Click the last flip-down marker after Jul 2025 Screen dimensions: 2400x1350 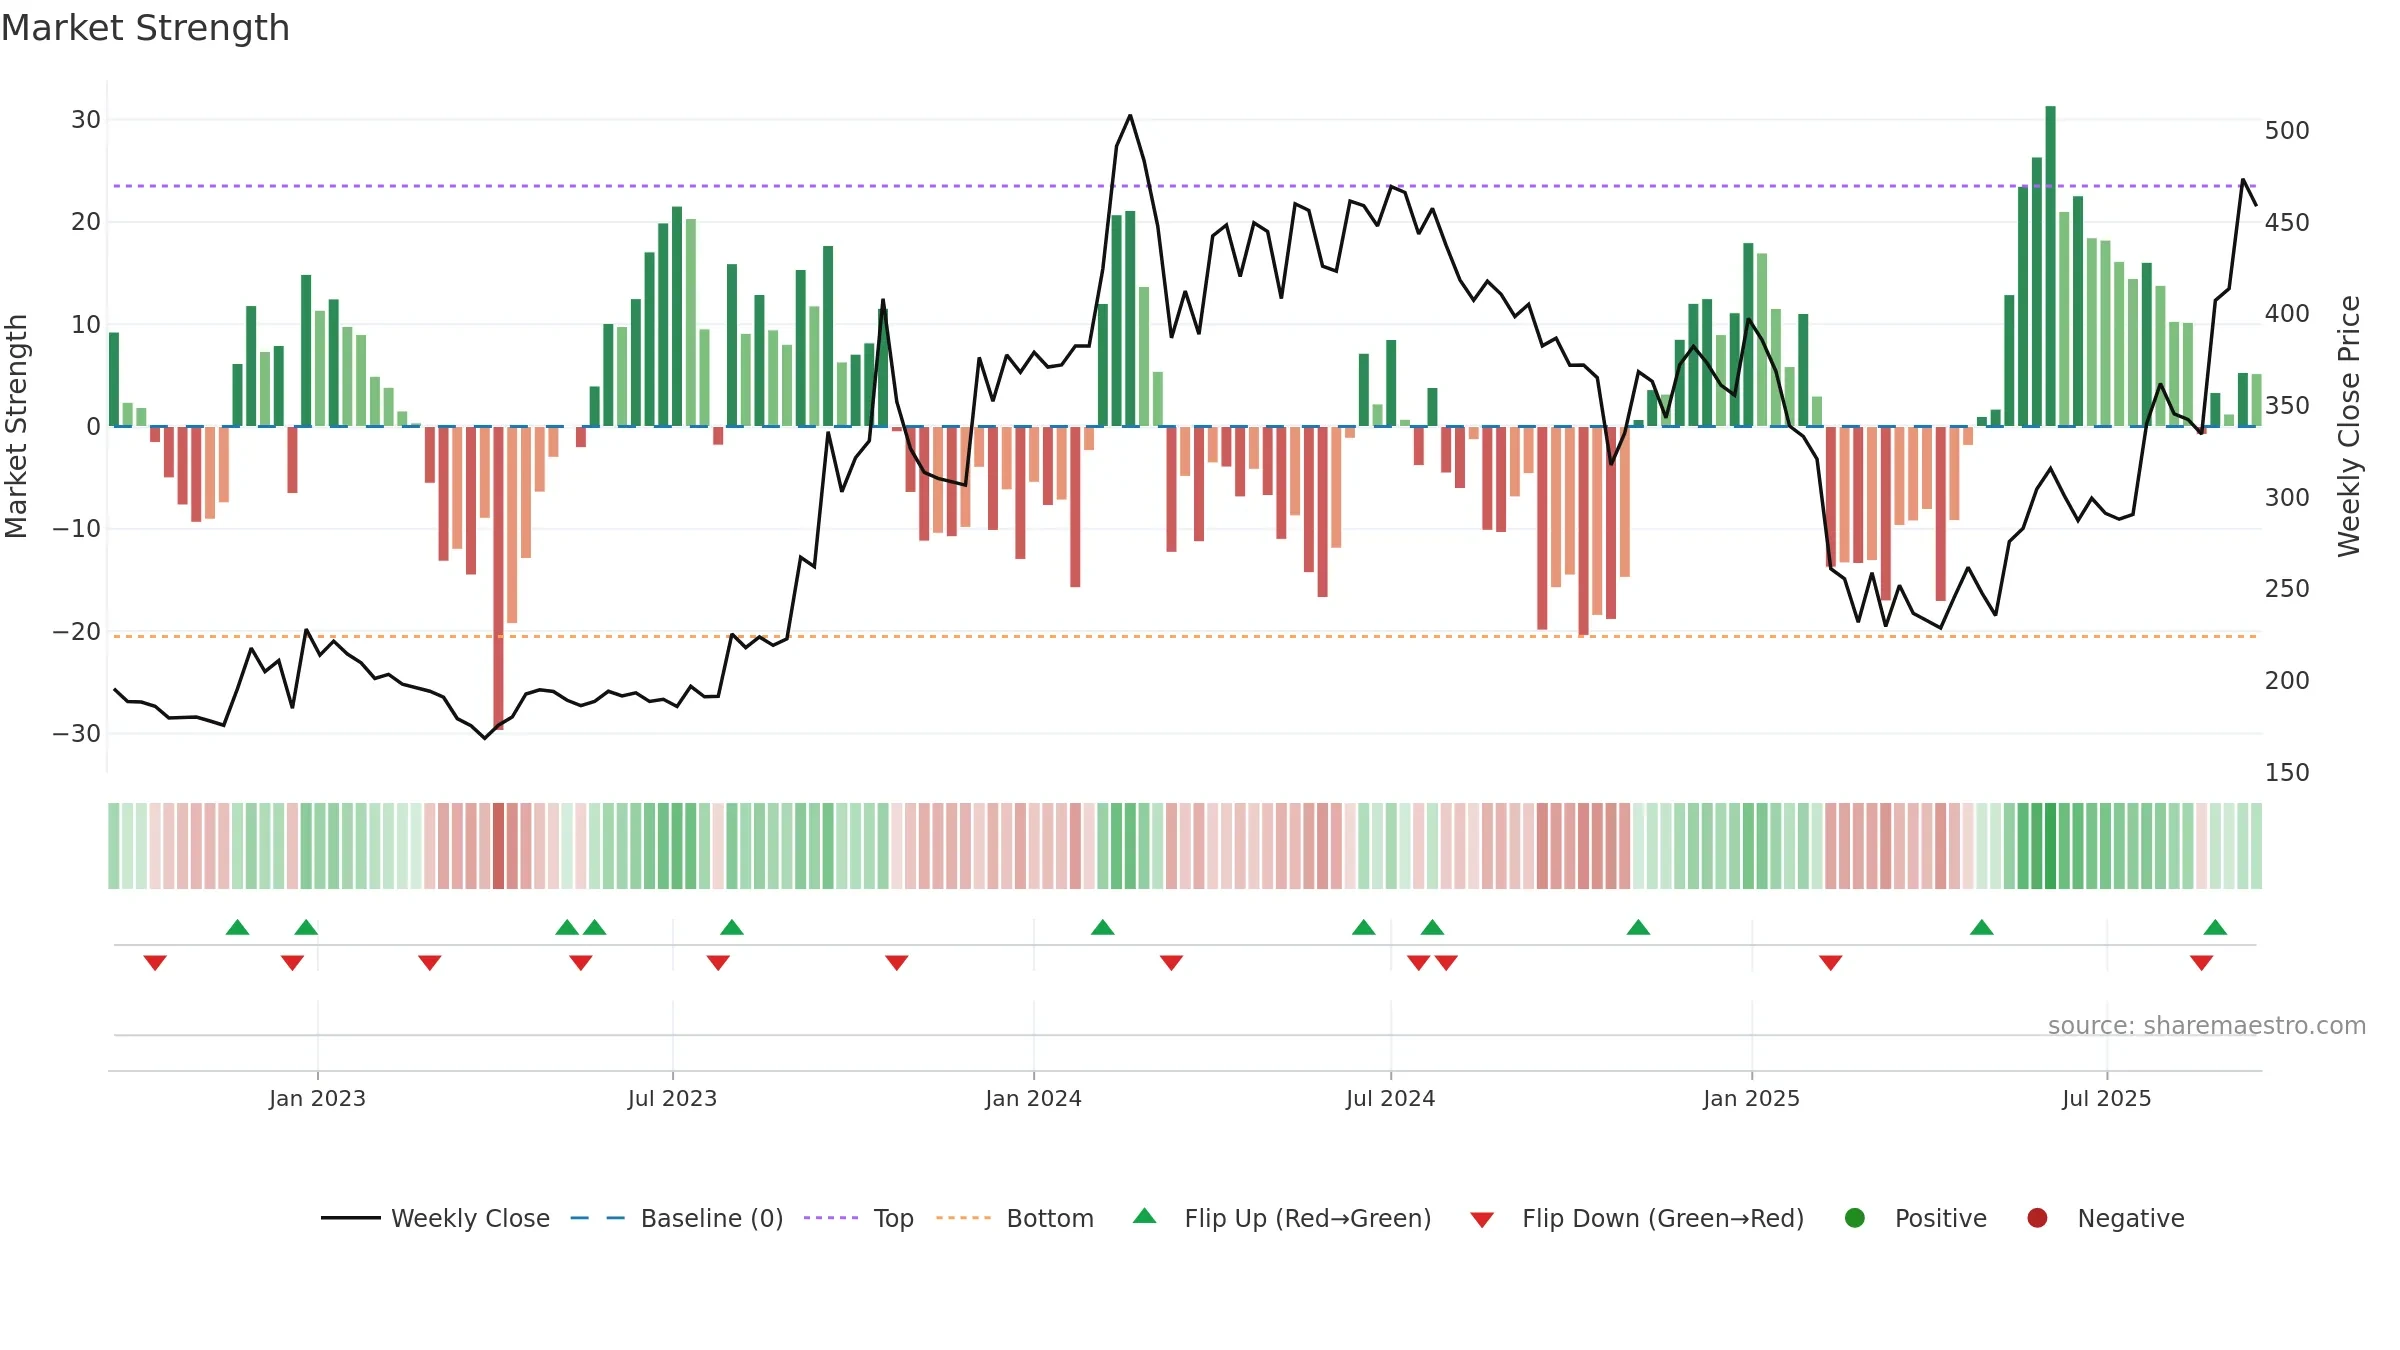click(x=2201, y=962)
